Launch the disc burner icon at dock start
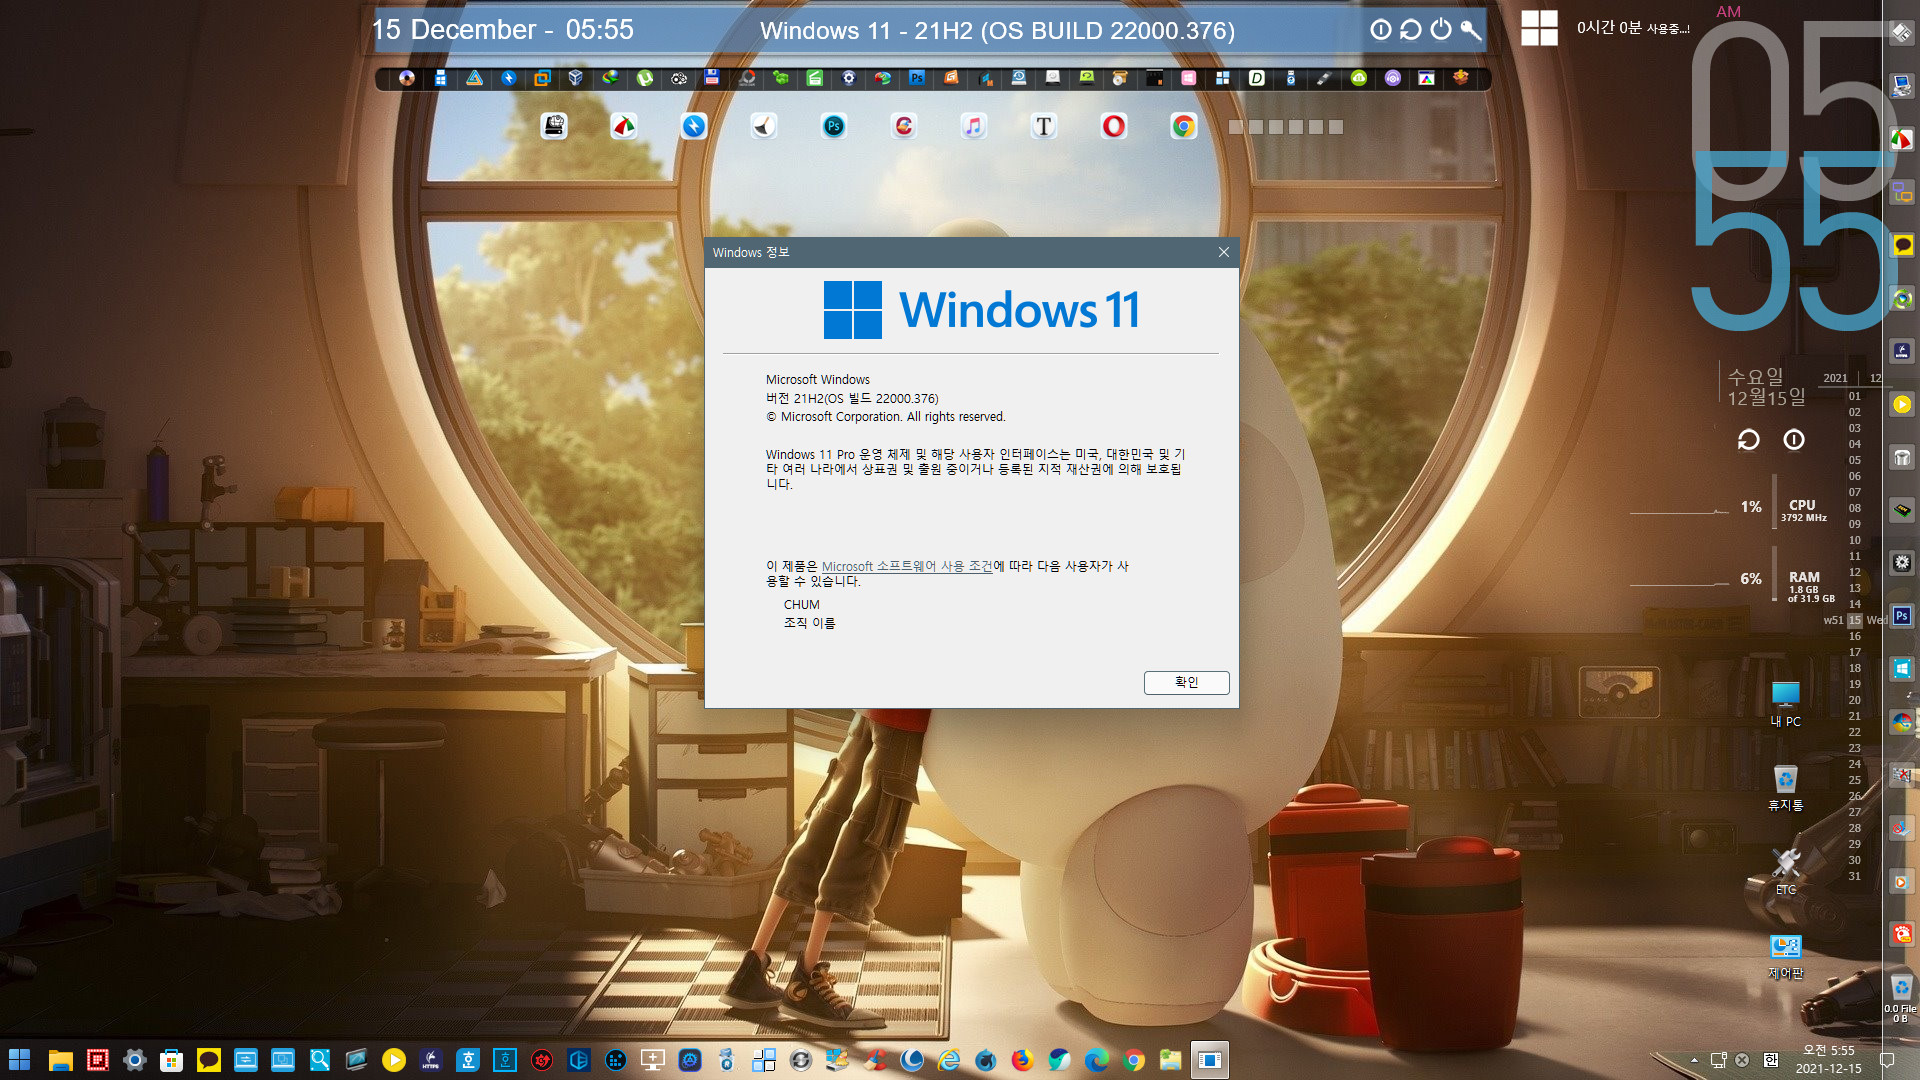The width and height of the screenshot is (1920, 1080). (407, 78)
